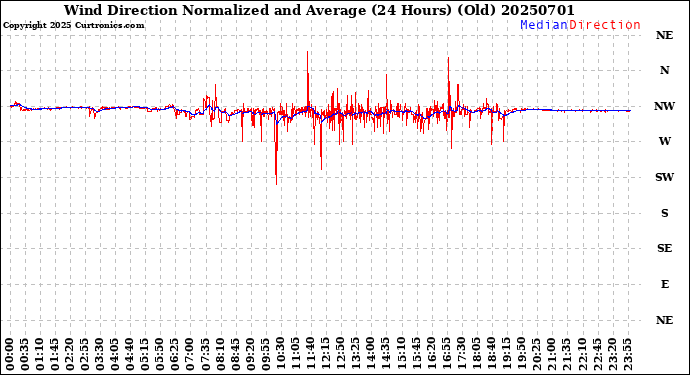The width and height of the screenshot is (690, 375).
Task: Click the 09:20 time axis label
Action: 251,355
